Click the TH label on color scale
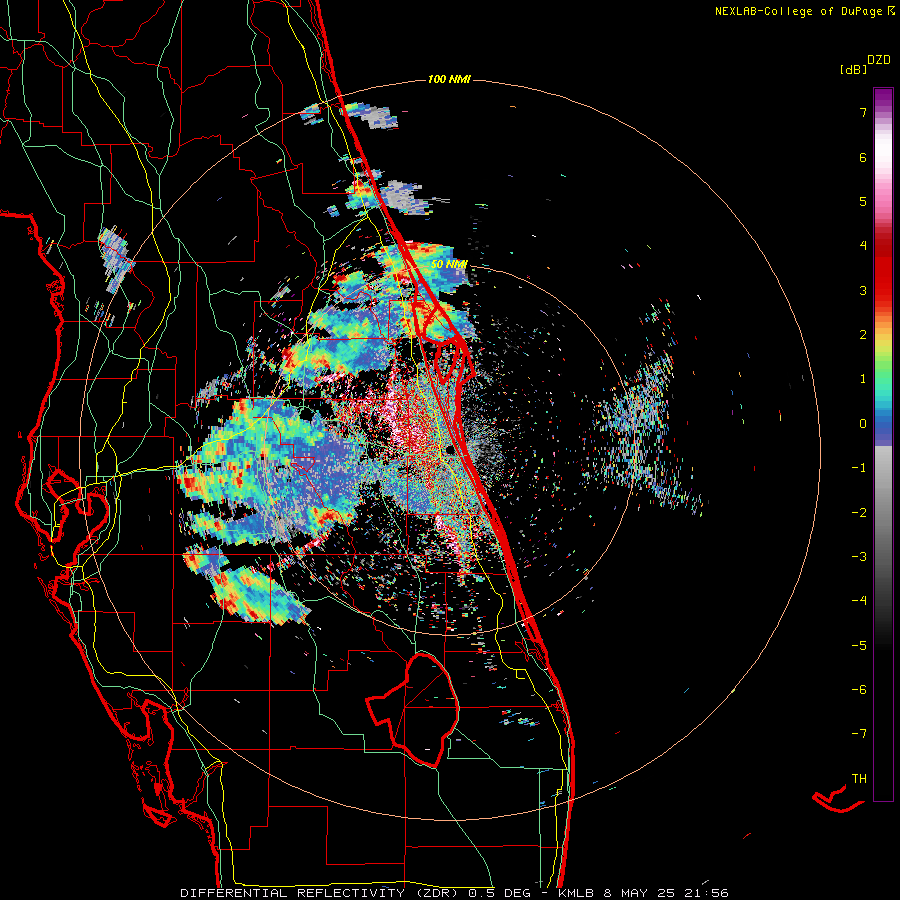The width and height of the screenshot is (900, 900). (x=859, y=779)
